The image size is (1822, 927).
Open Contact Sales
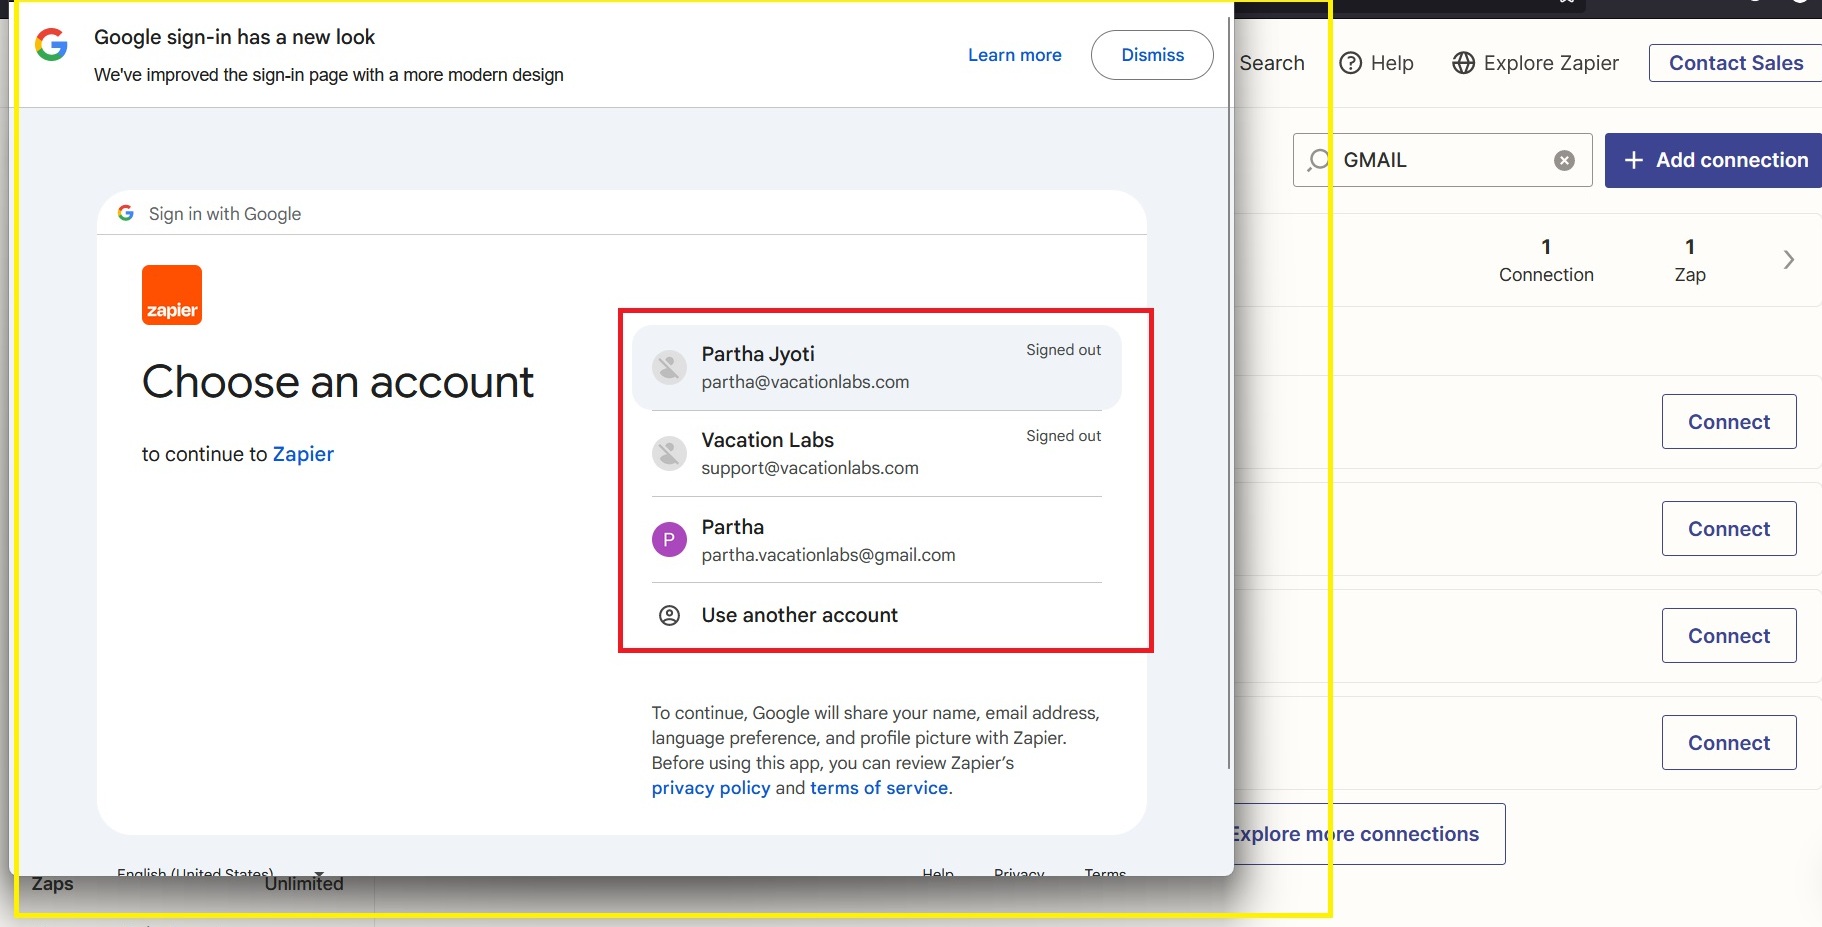coord(1735,63)
